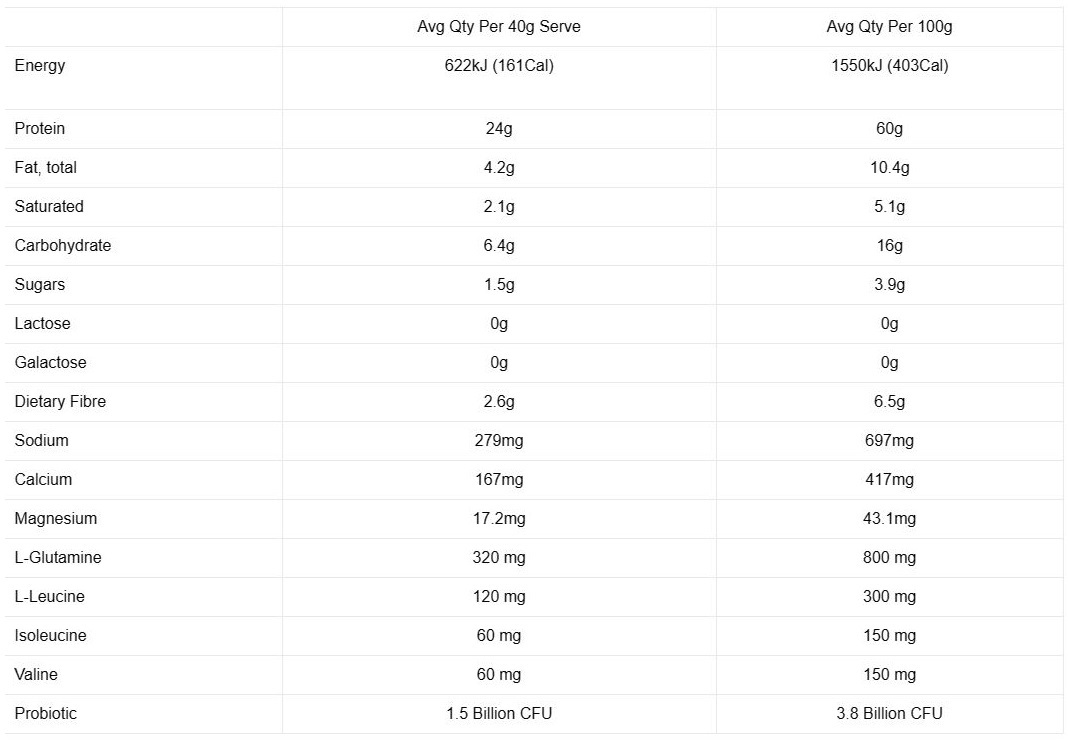Select the Avg Qty Per 40g Serve header
Screen dimensions: 1068x740
click(499, 27)
